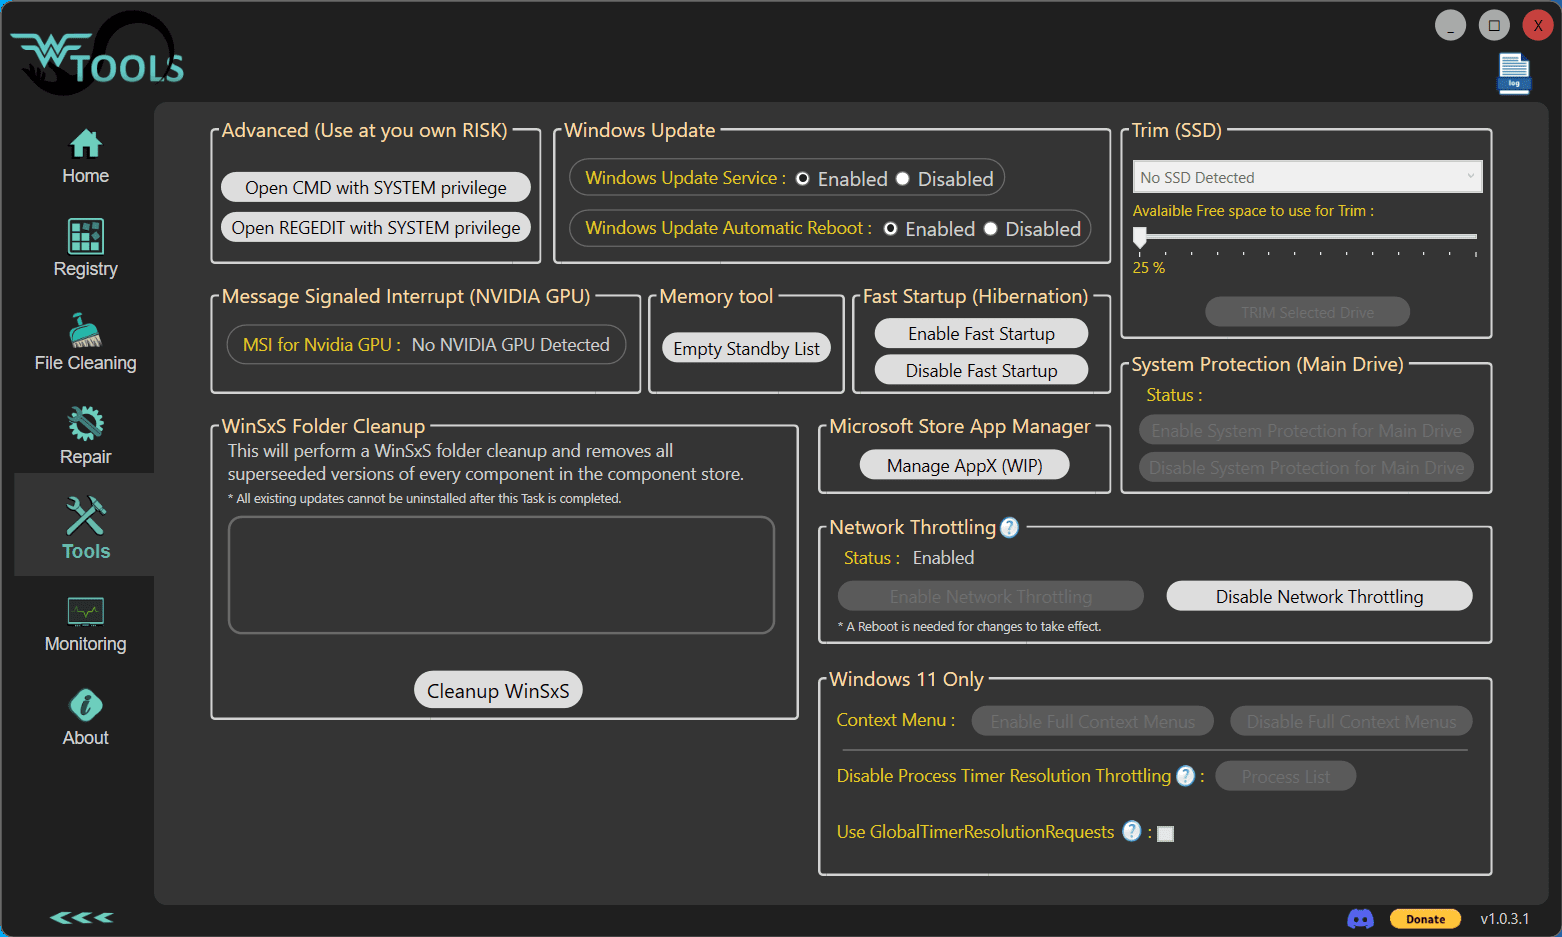Click 'Windows Update Automatic Reboot :' label
The image size is (1562, 937).
click(728, 228)
